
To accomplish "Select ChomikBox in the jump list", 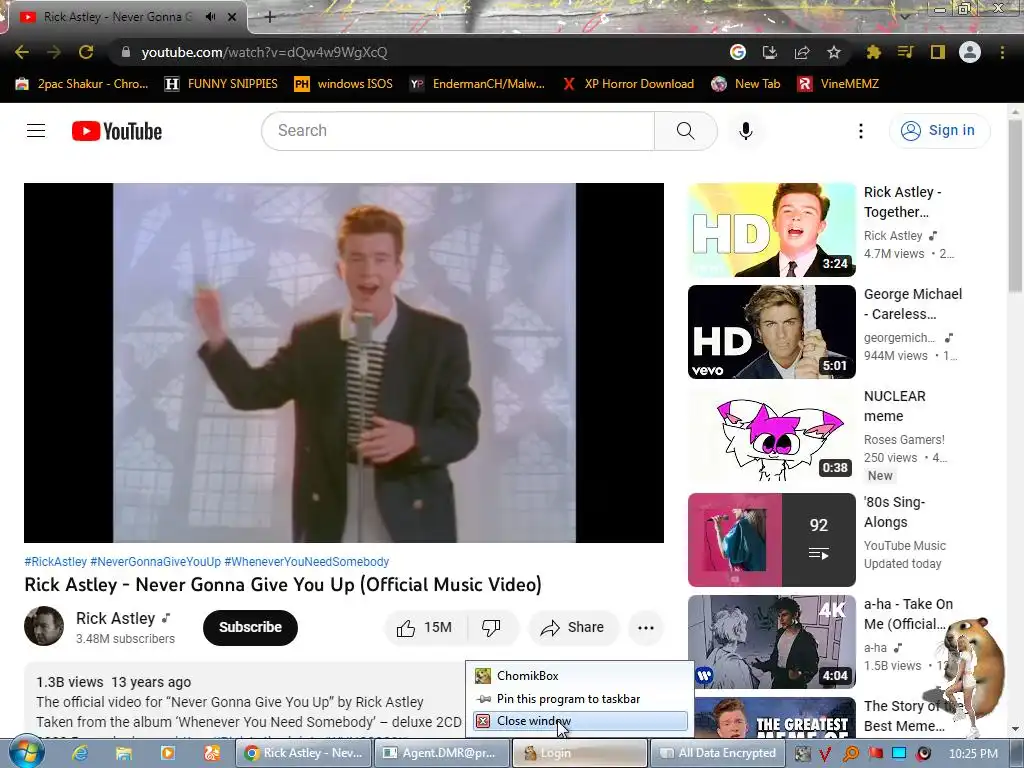I will pyautogui.click(x=581, y=676).
